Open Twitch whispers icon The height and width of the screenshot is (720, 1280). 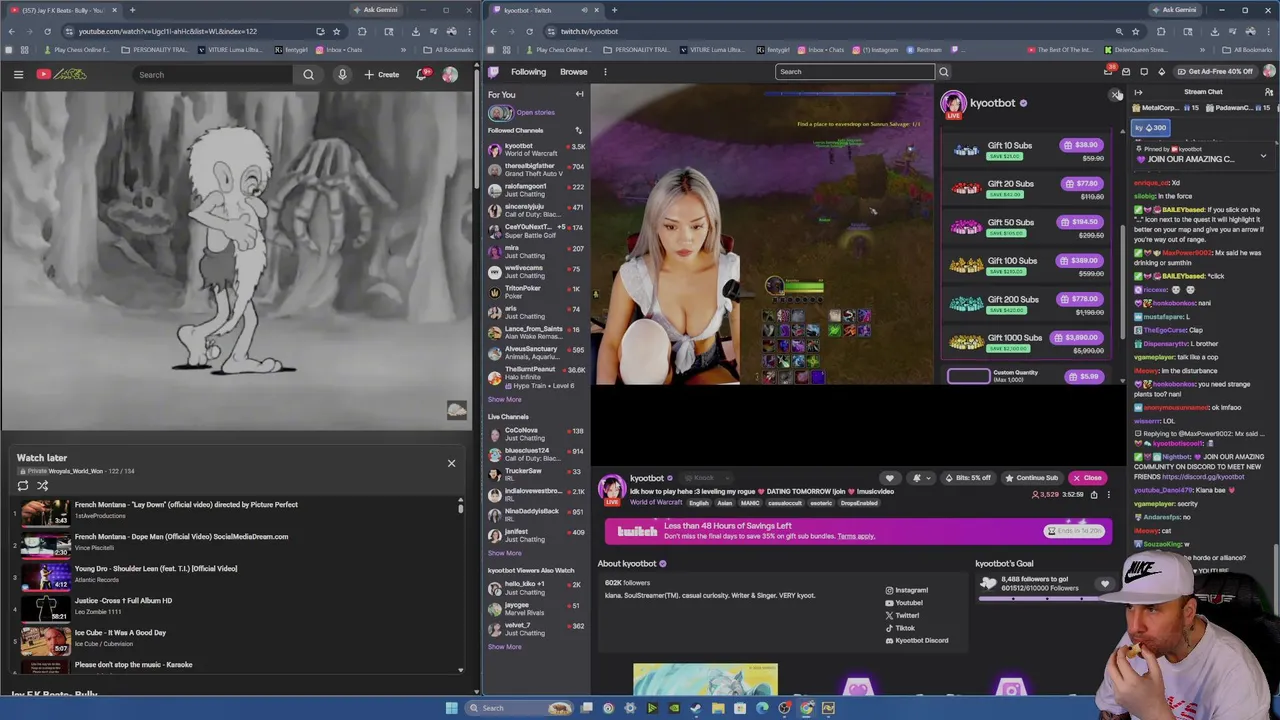click(x=1144, y=72)
